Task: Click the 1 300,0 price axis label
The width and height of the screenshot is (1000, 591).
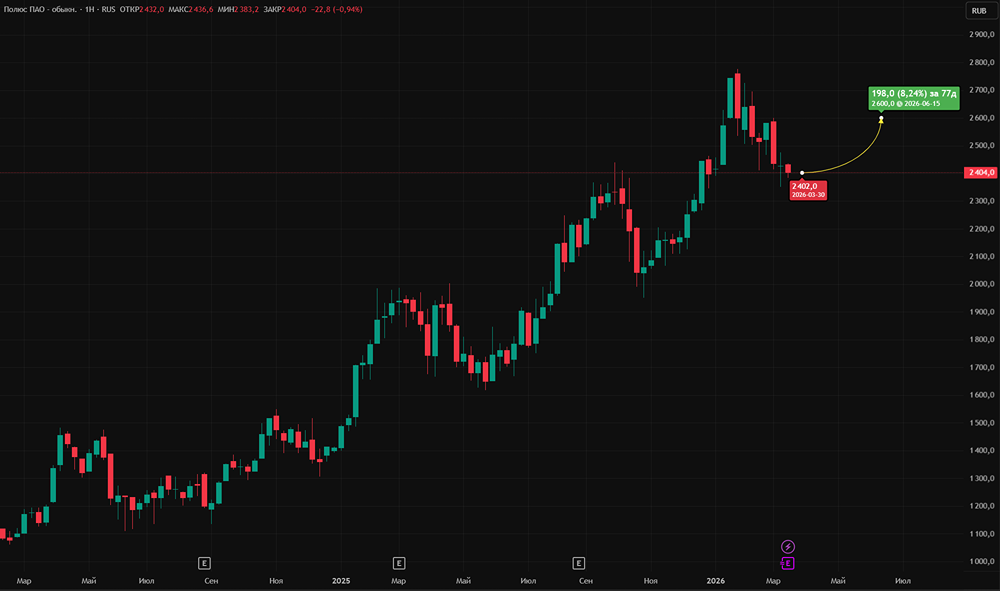Action: 982,478
